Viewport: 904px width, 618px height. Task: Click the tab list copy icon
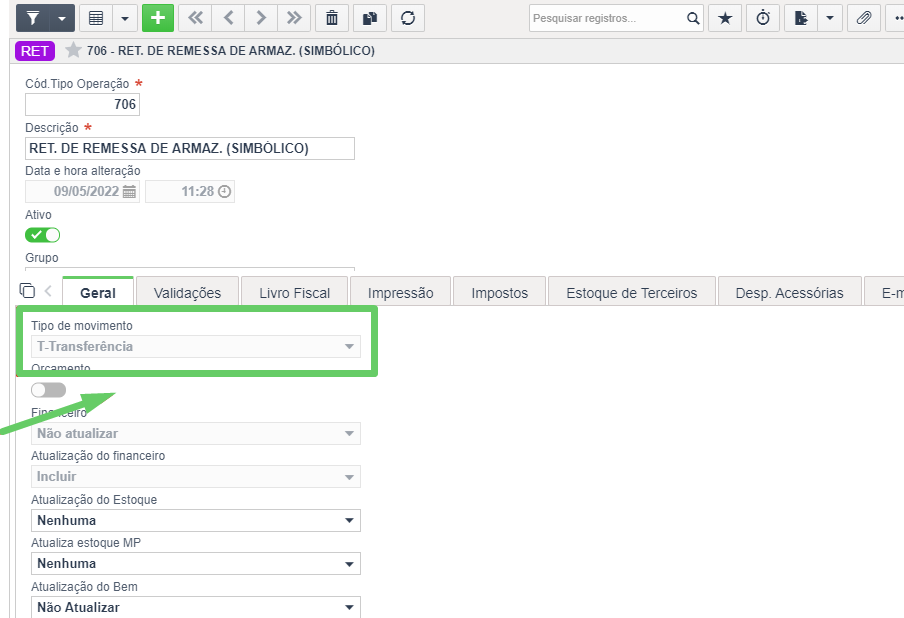[x=27, y=290]
